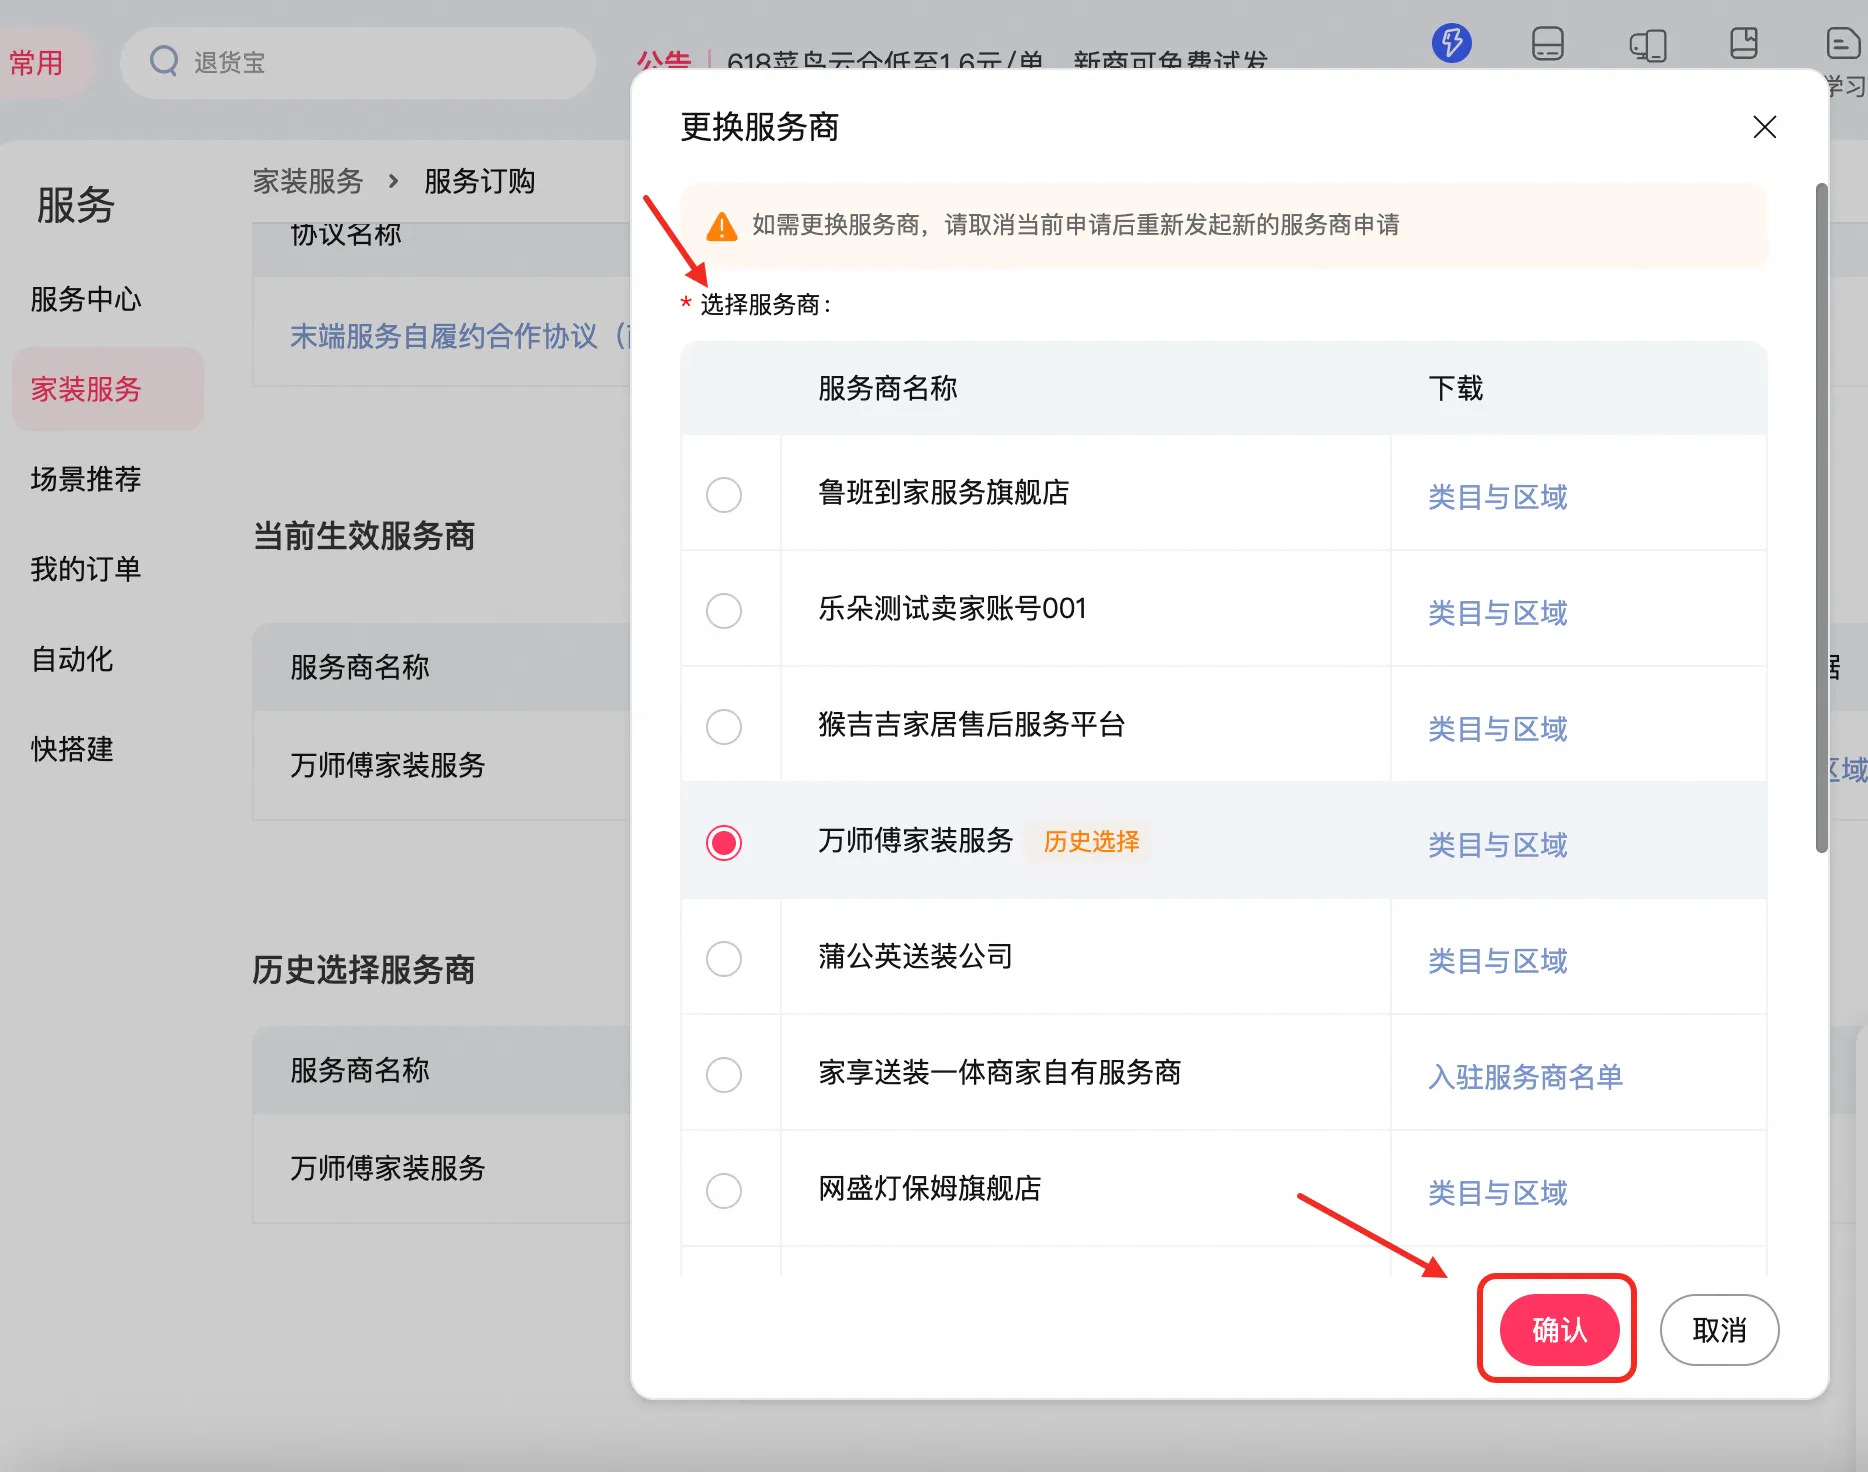This screenshot has width=1868, height=1472.
Task: Open 家装服务 in sidebar
Action: (x=108, y=389)
